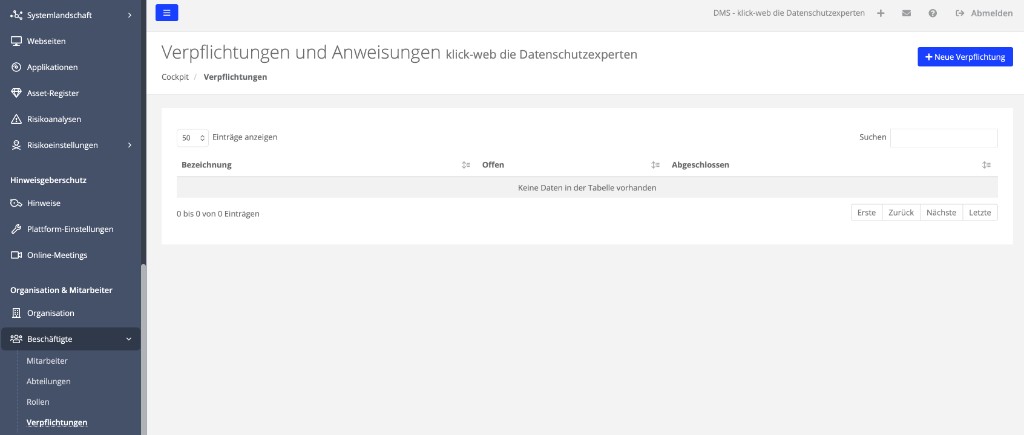Viewport: 1024px width, 435px height.
Task: Open the envelope messages icon
Action: point(906,13)
